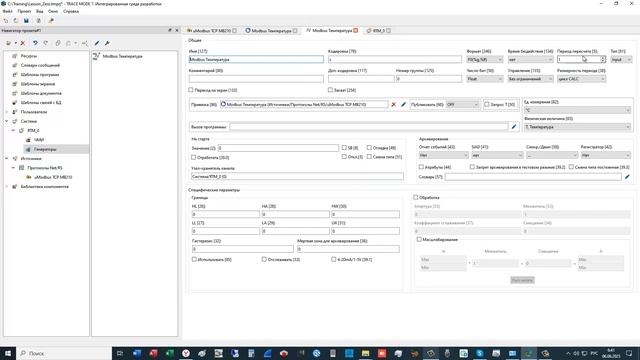The image size is (640, 360).
Task: Switch to the RTM_0 tab
Action: coord(378,31)
